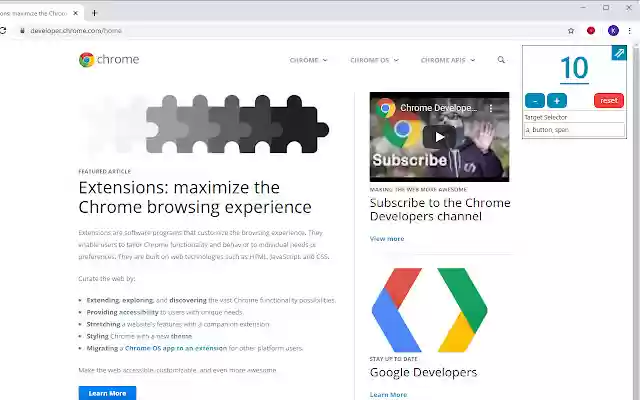Open the View more link
Viewport: 640px width, 400px height.
pyautogui.click(x=387, y=239)
